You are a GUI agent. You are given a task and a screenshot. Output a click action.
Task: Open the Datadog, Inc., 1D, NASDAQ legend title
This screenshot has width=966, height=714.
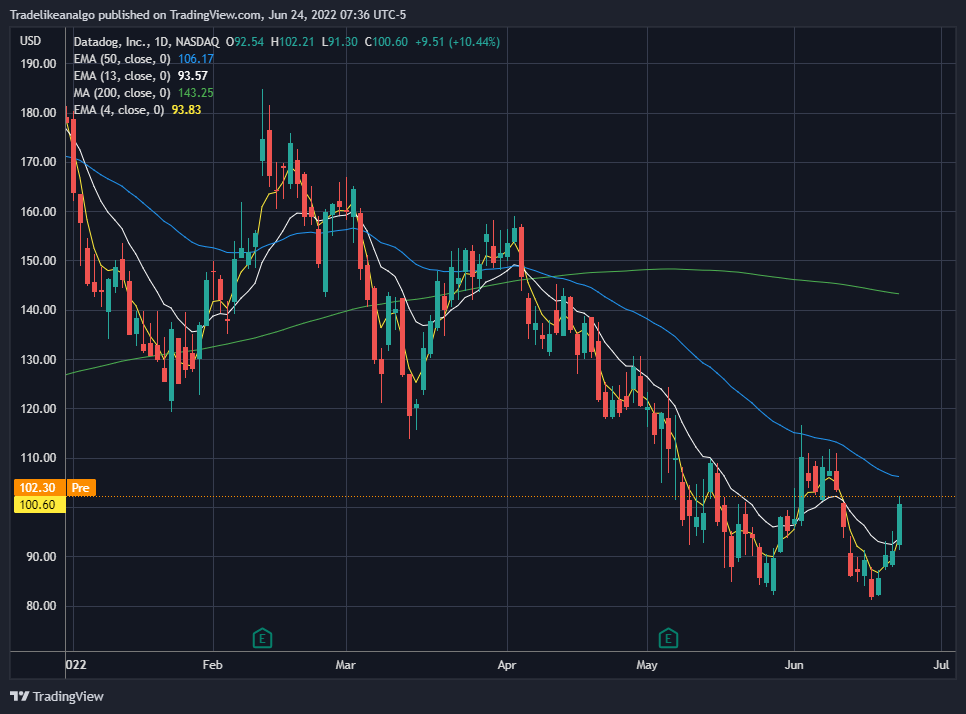coord(146,42)
